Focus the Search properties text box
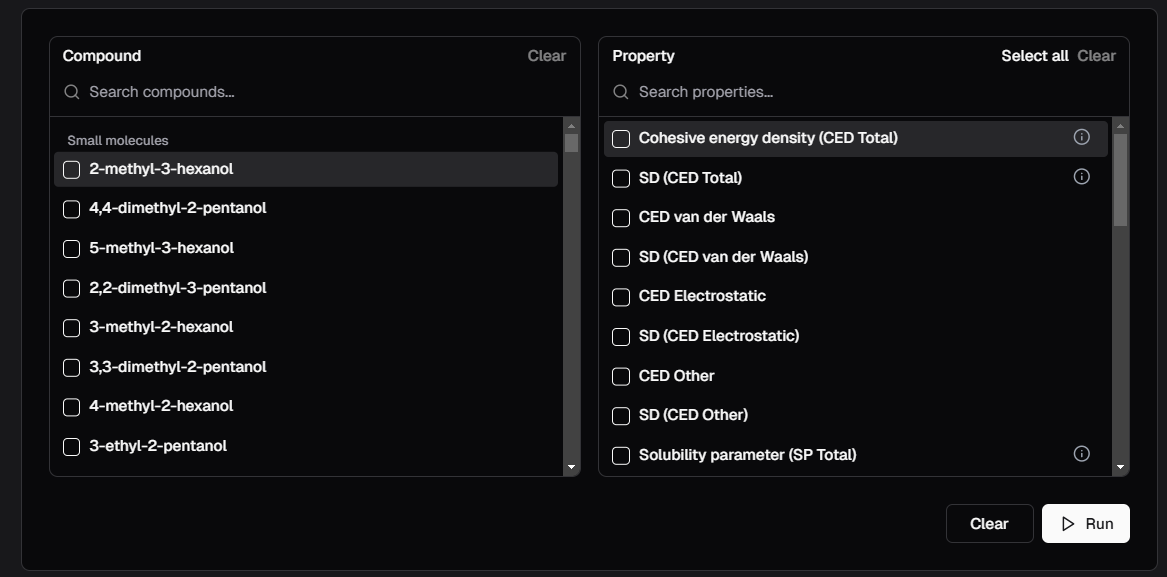The width and height of the screenshot is (1167, 577). click(870, 92)
